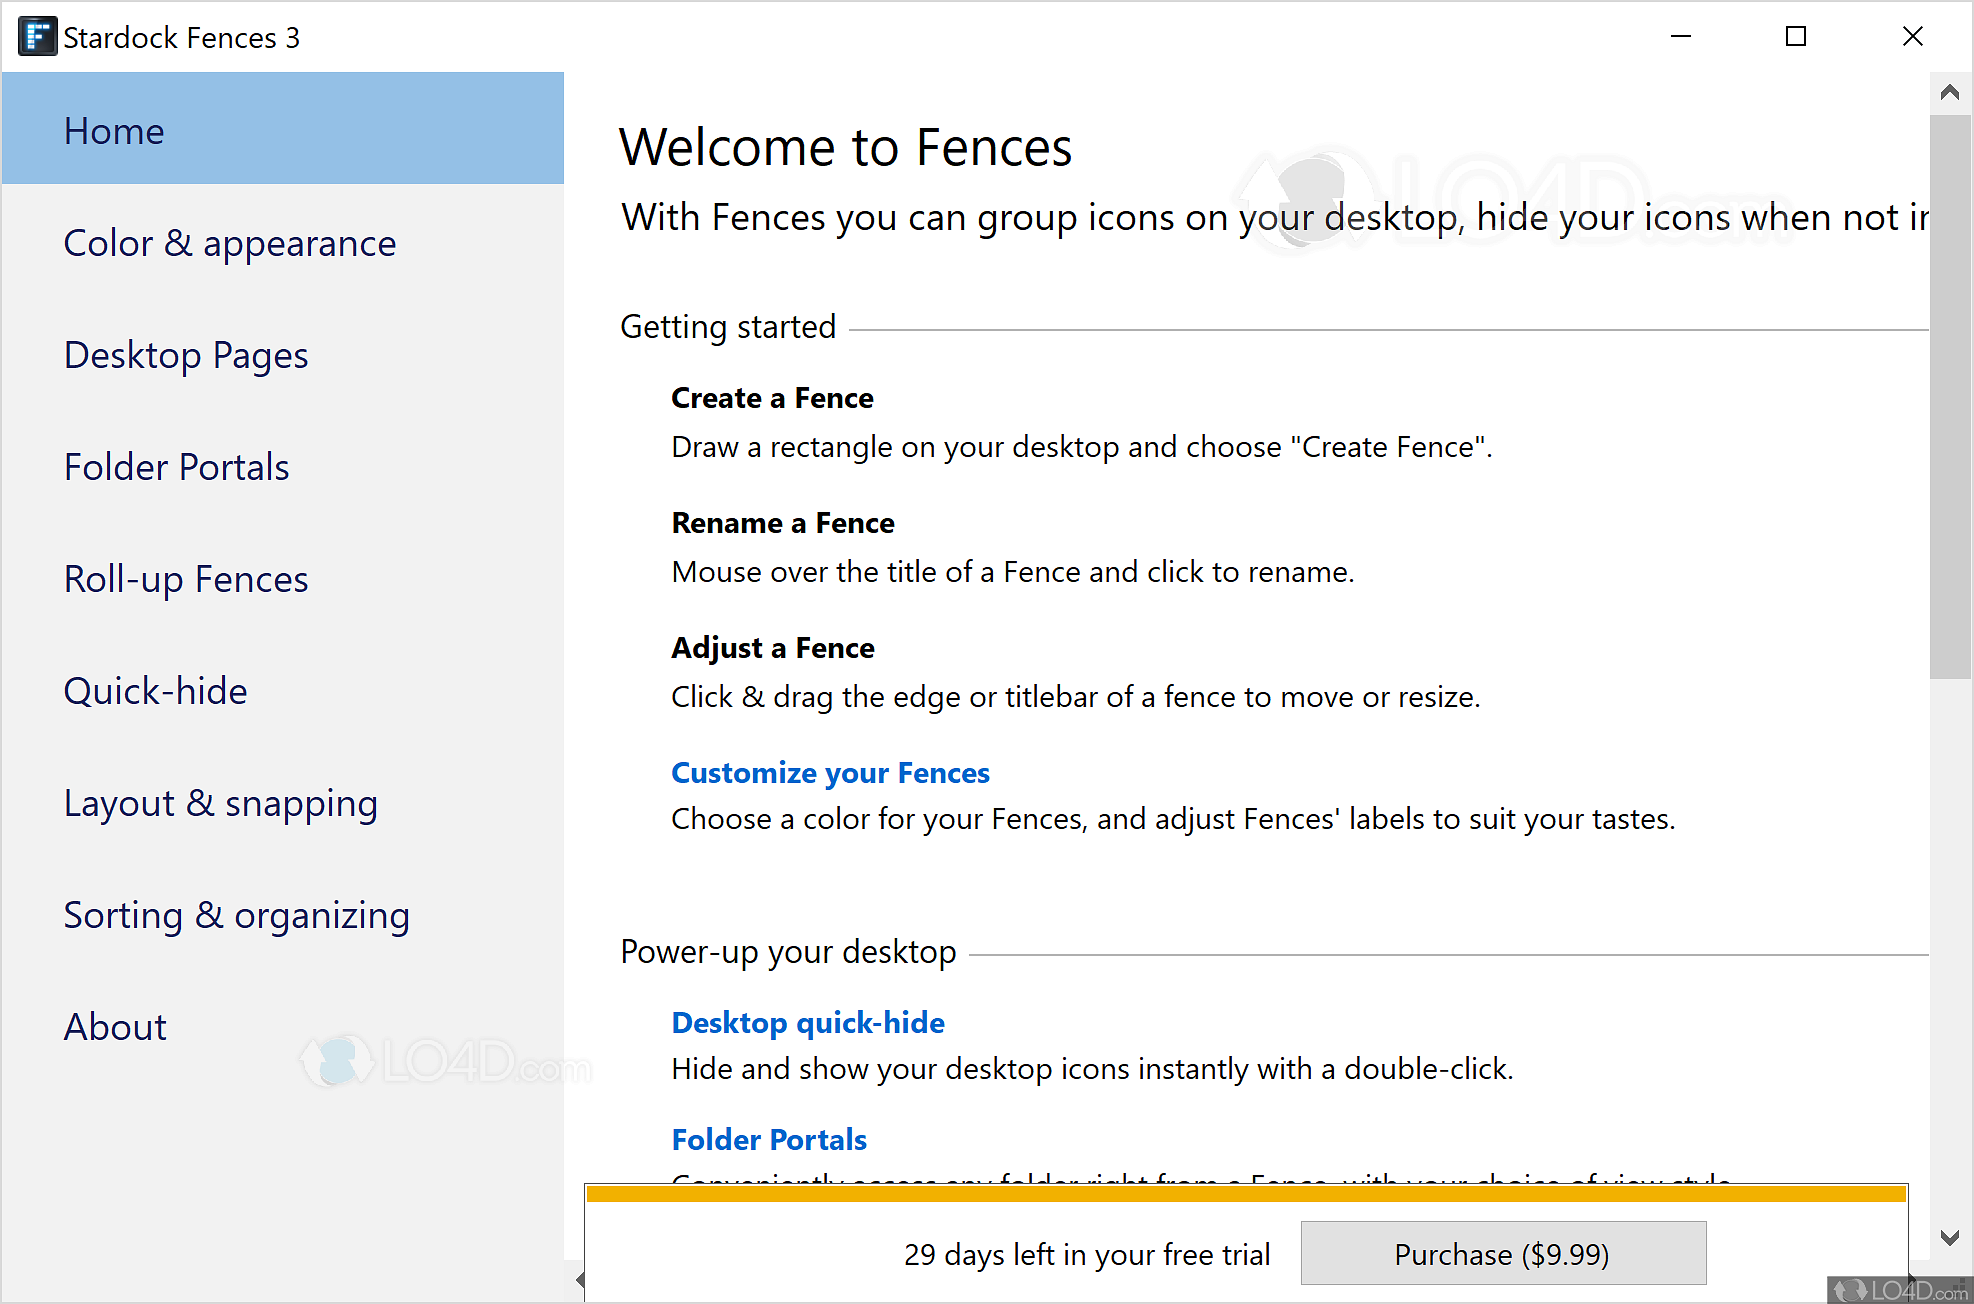
Task: Open the About page
Action: [x=115, y=1027]
